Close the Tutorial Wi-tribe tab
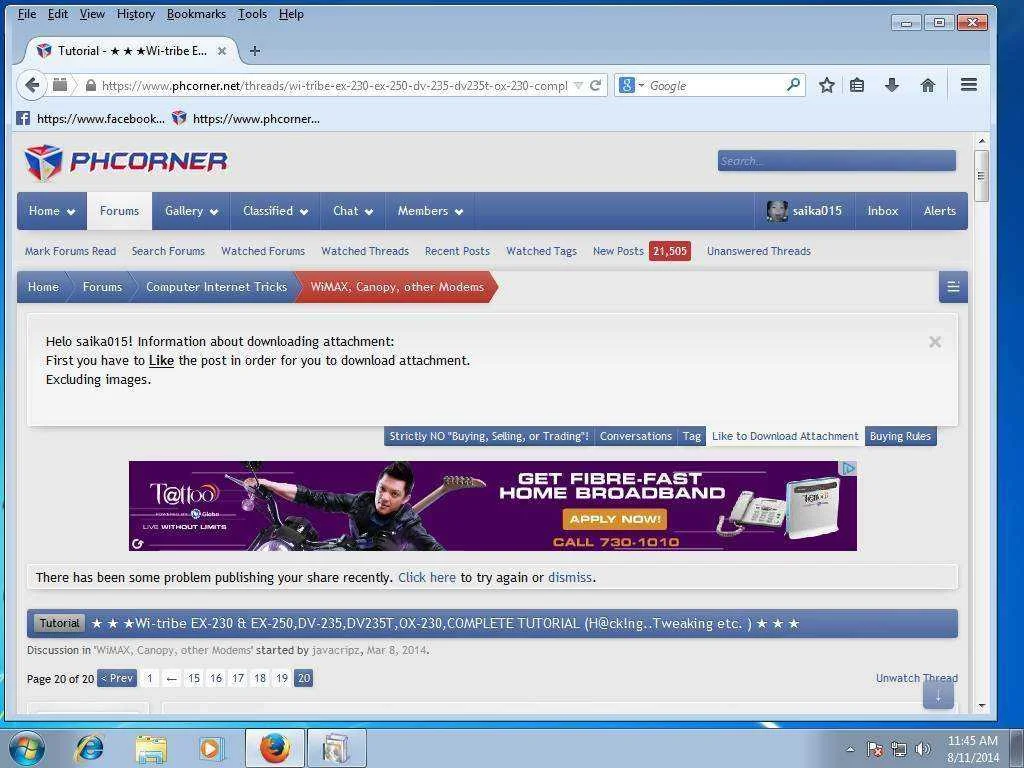This screenshot has width=1024, height=768. click(222, 51)
